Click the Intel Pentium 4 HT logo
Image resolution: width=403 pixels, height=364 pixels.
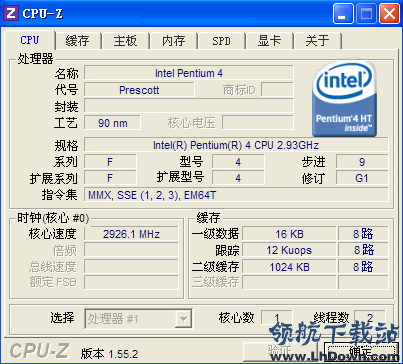click(345, 99)
